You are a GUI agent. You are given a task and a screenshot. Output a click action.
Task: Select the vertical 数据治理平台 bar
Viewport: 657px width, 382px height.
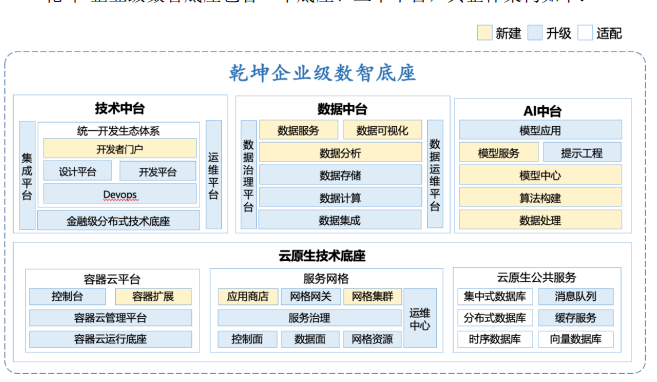tap(248, 175)
